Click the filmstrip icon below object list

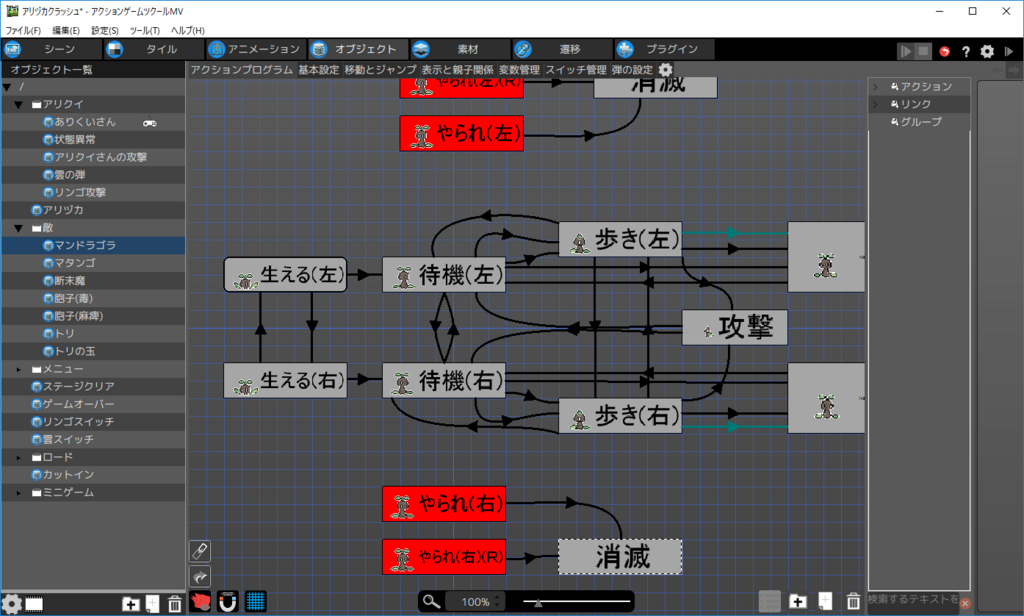point(34,604)
